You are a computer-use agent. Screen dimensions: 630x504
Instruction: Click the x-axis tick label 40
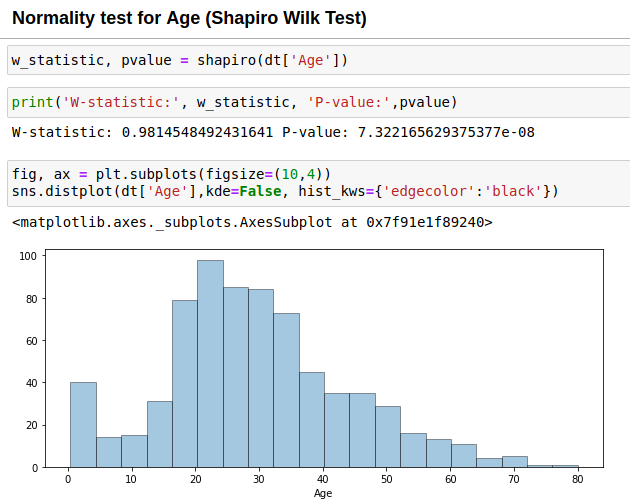click(x=323, y=479)
